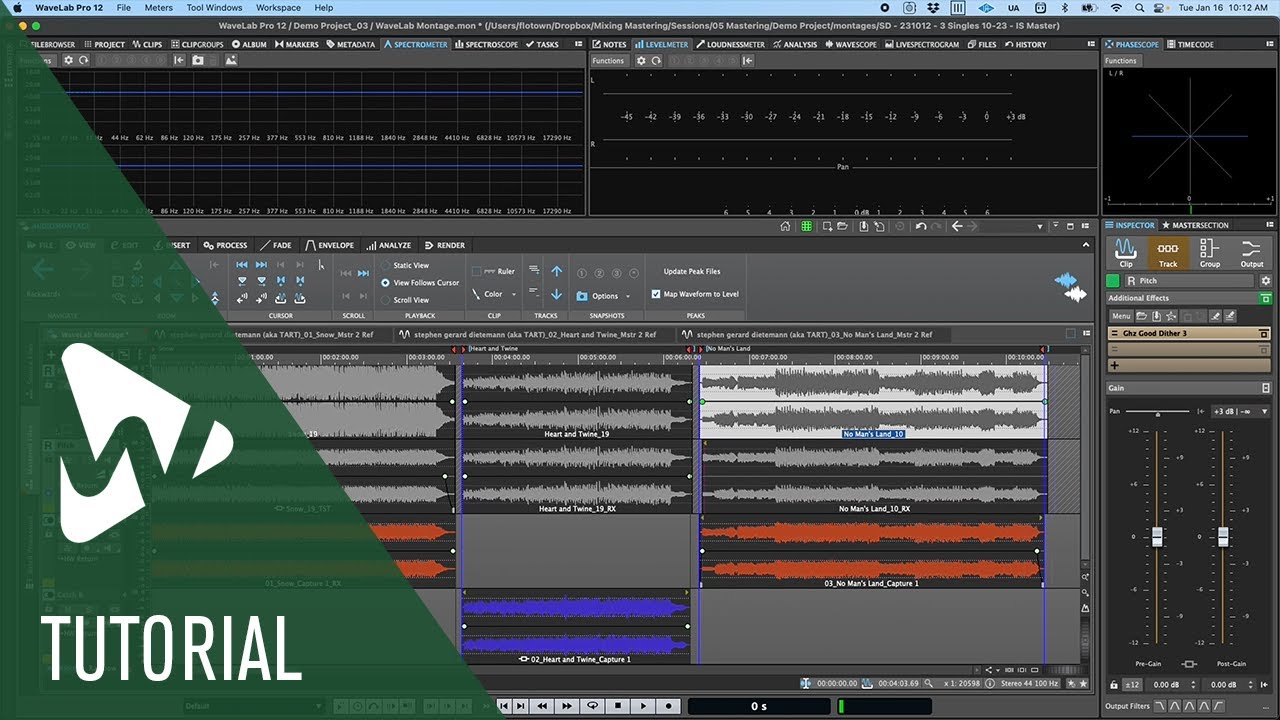Toggle the gain lock icon
Image resolution: width=1280 pixels, height=720 pixels.
(x=1114, y=685)
